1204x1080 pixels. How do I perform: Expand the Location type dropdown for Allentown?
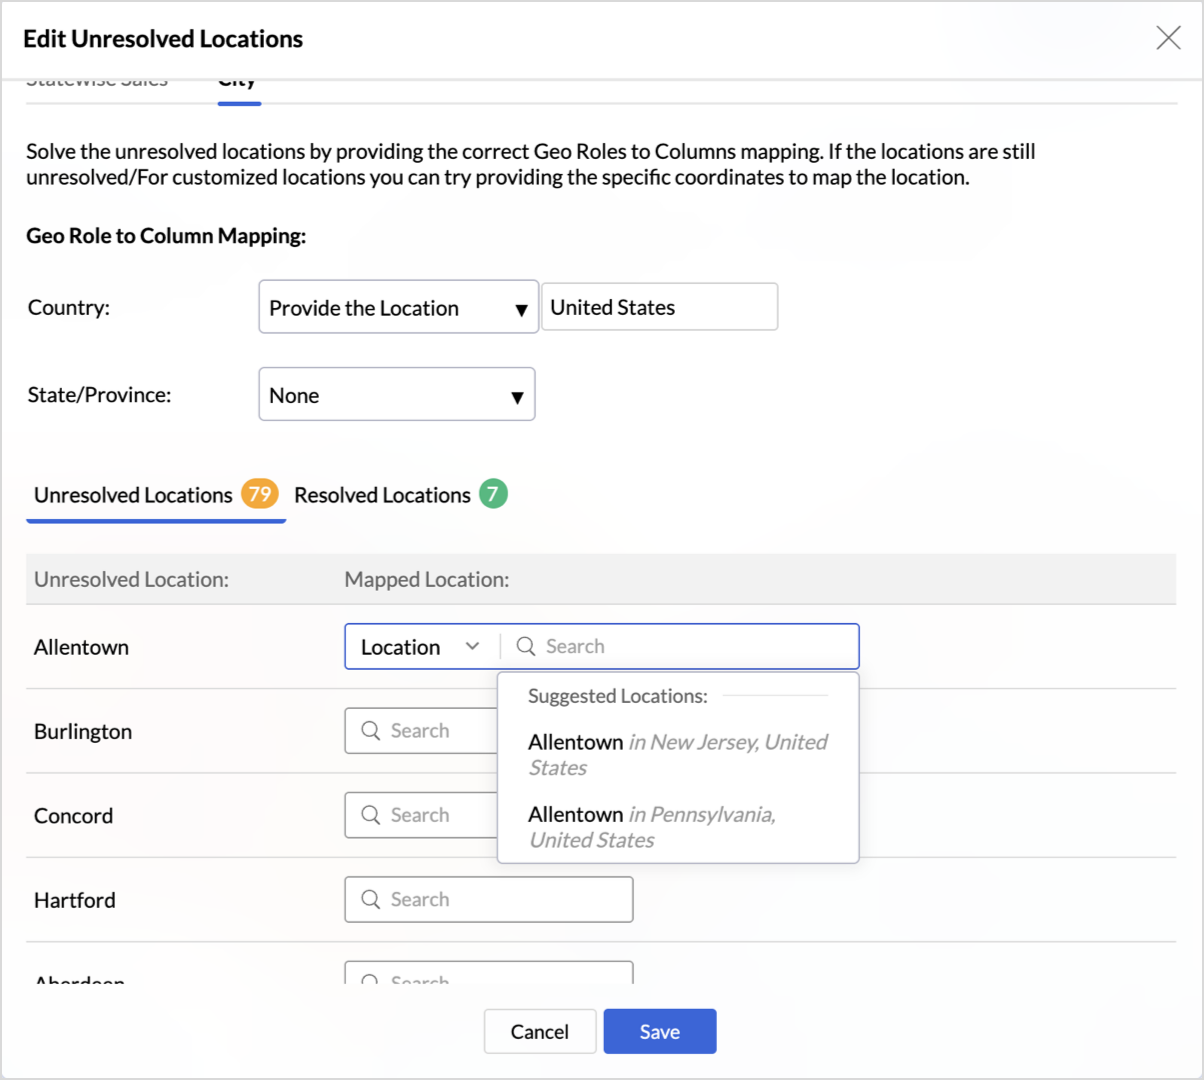point(420,647)
